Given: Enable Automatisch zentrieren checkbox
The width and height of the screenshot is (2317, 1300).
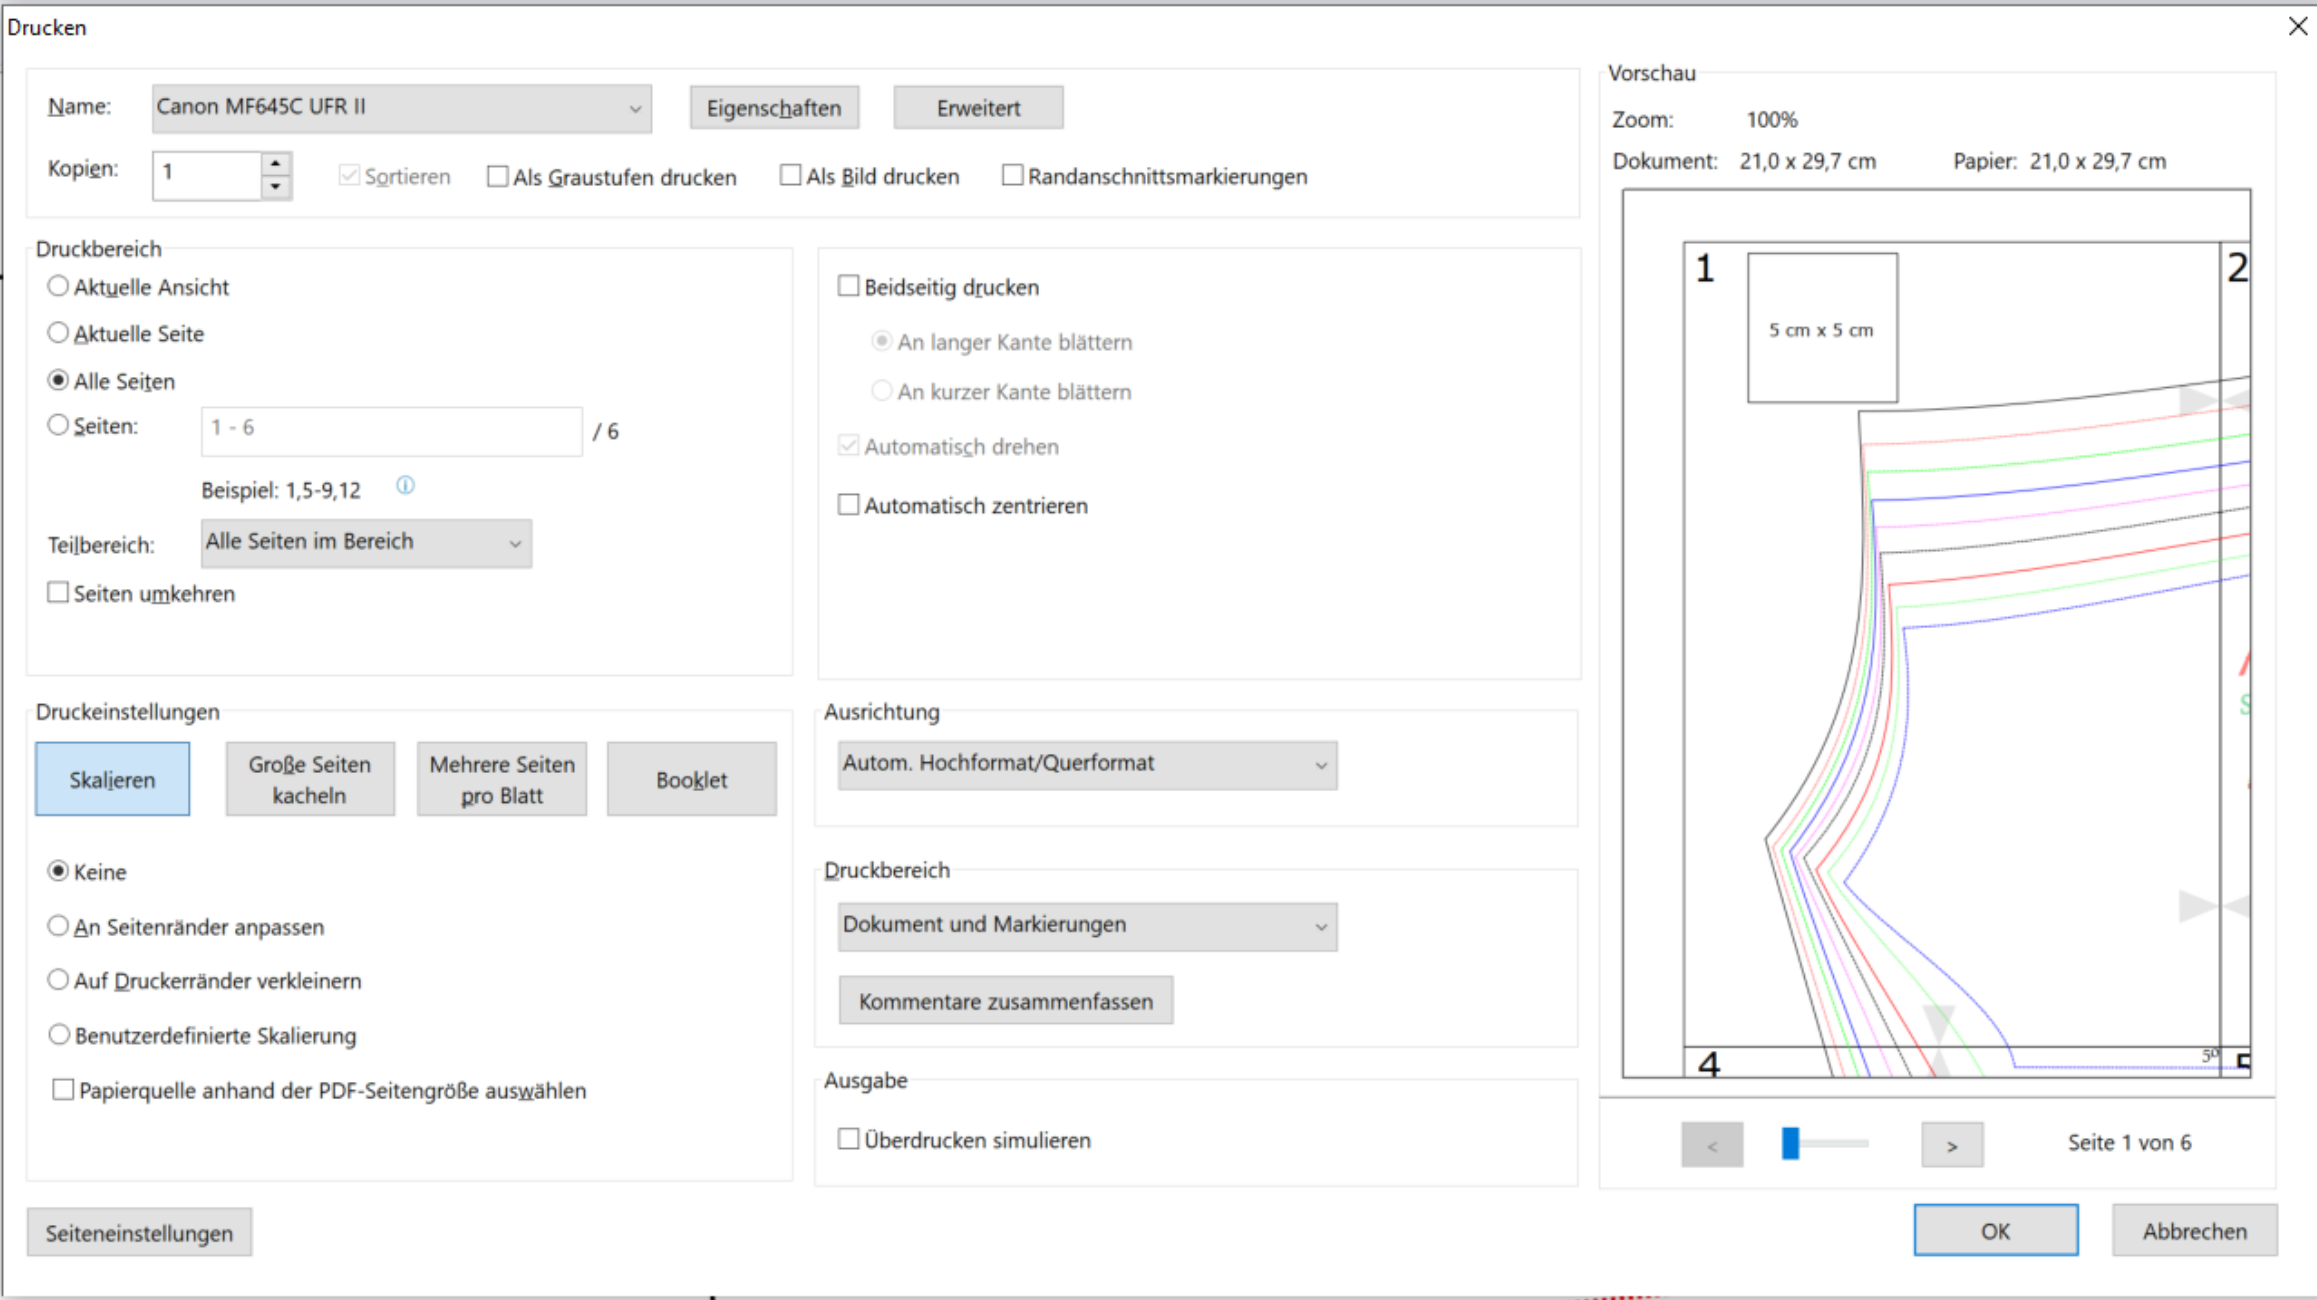Looking at the screenshot, I should [848, 505].
